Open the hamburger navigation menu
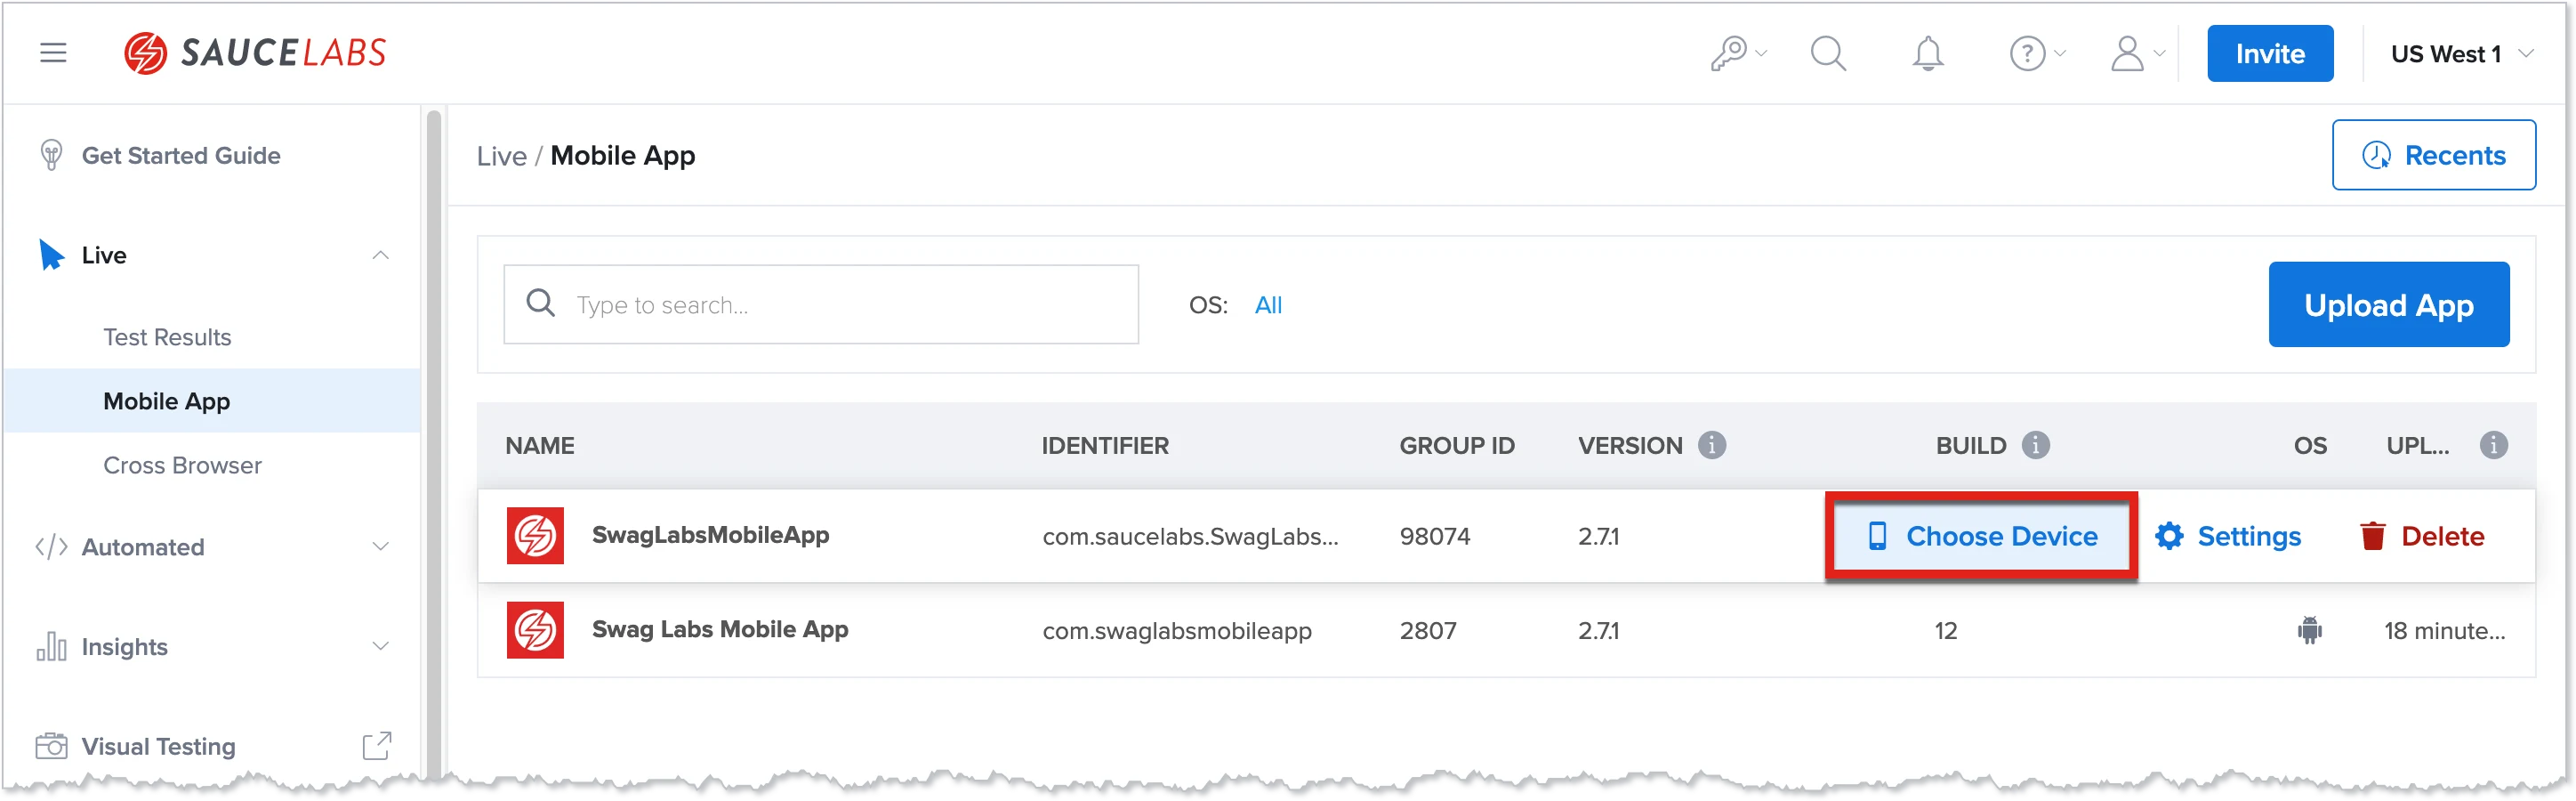The image size is (2576, 801). [x=53, y=53]
